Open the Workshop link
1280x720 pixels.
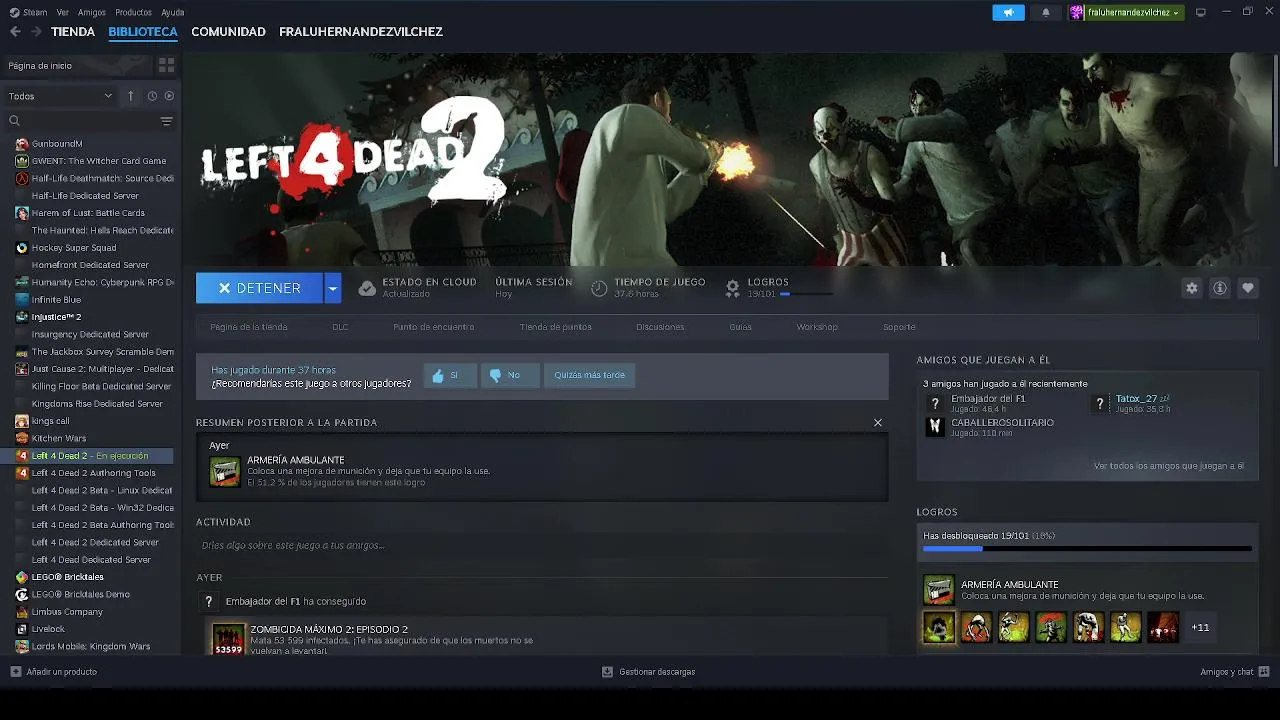tap(817, 327)
